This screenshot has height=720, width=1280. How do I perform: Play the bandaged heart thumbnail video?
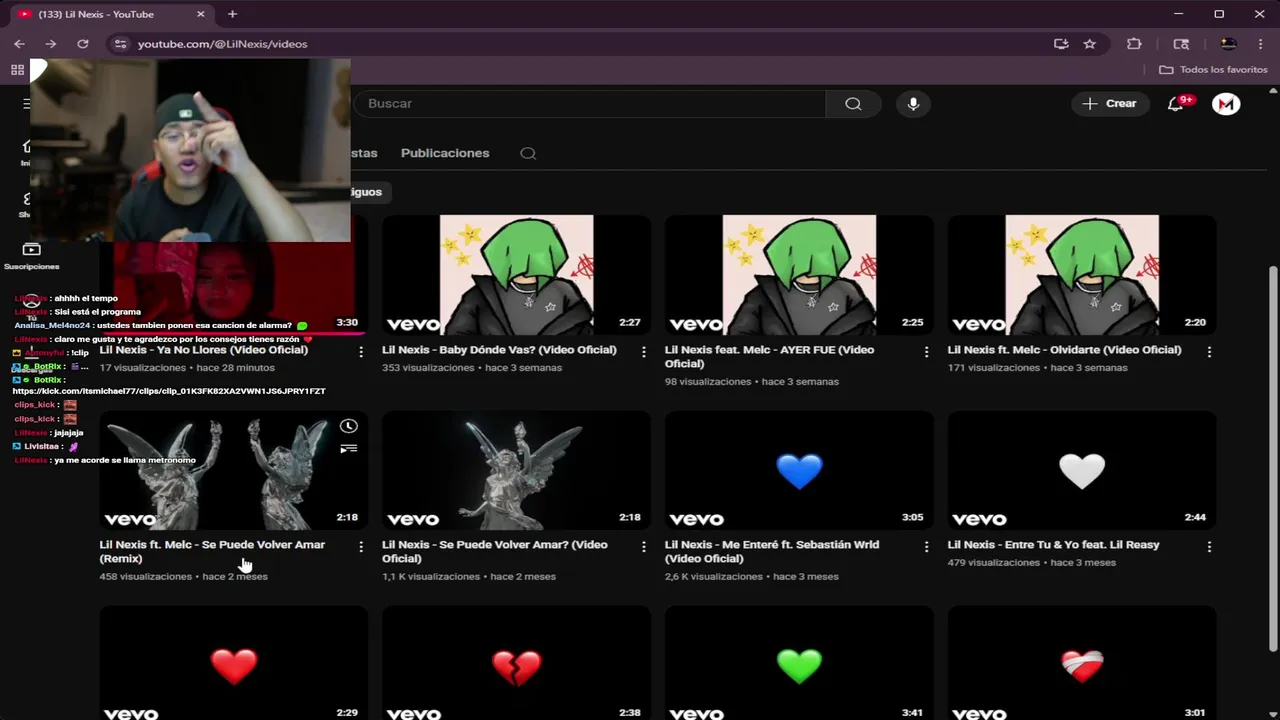point(1082,663)
